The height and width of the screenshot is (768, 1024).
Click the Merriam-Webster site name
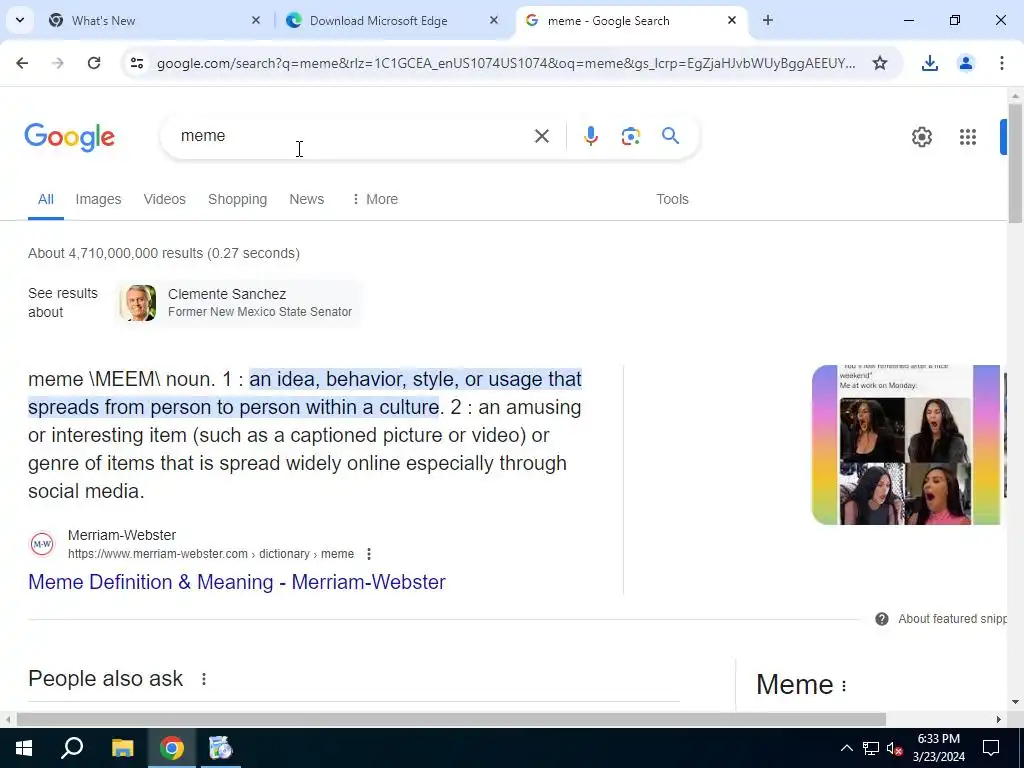pos(122,535)
